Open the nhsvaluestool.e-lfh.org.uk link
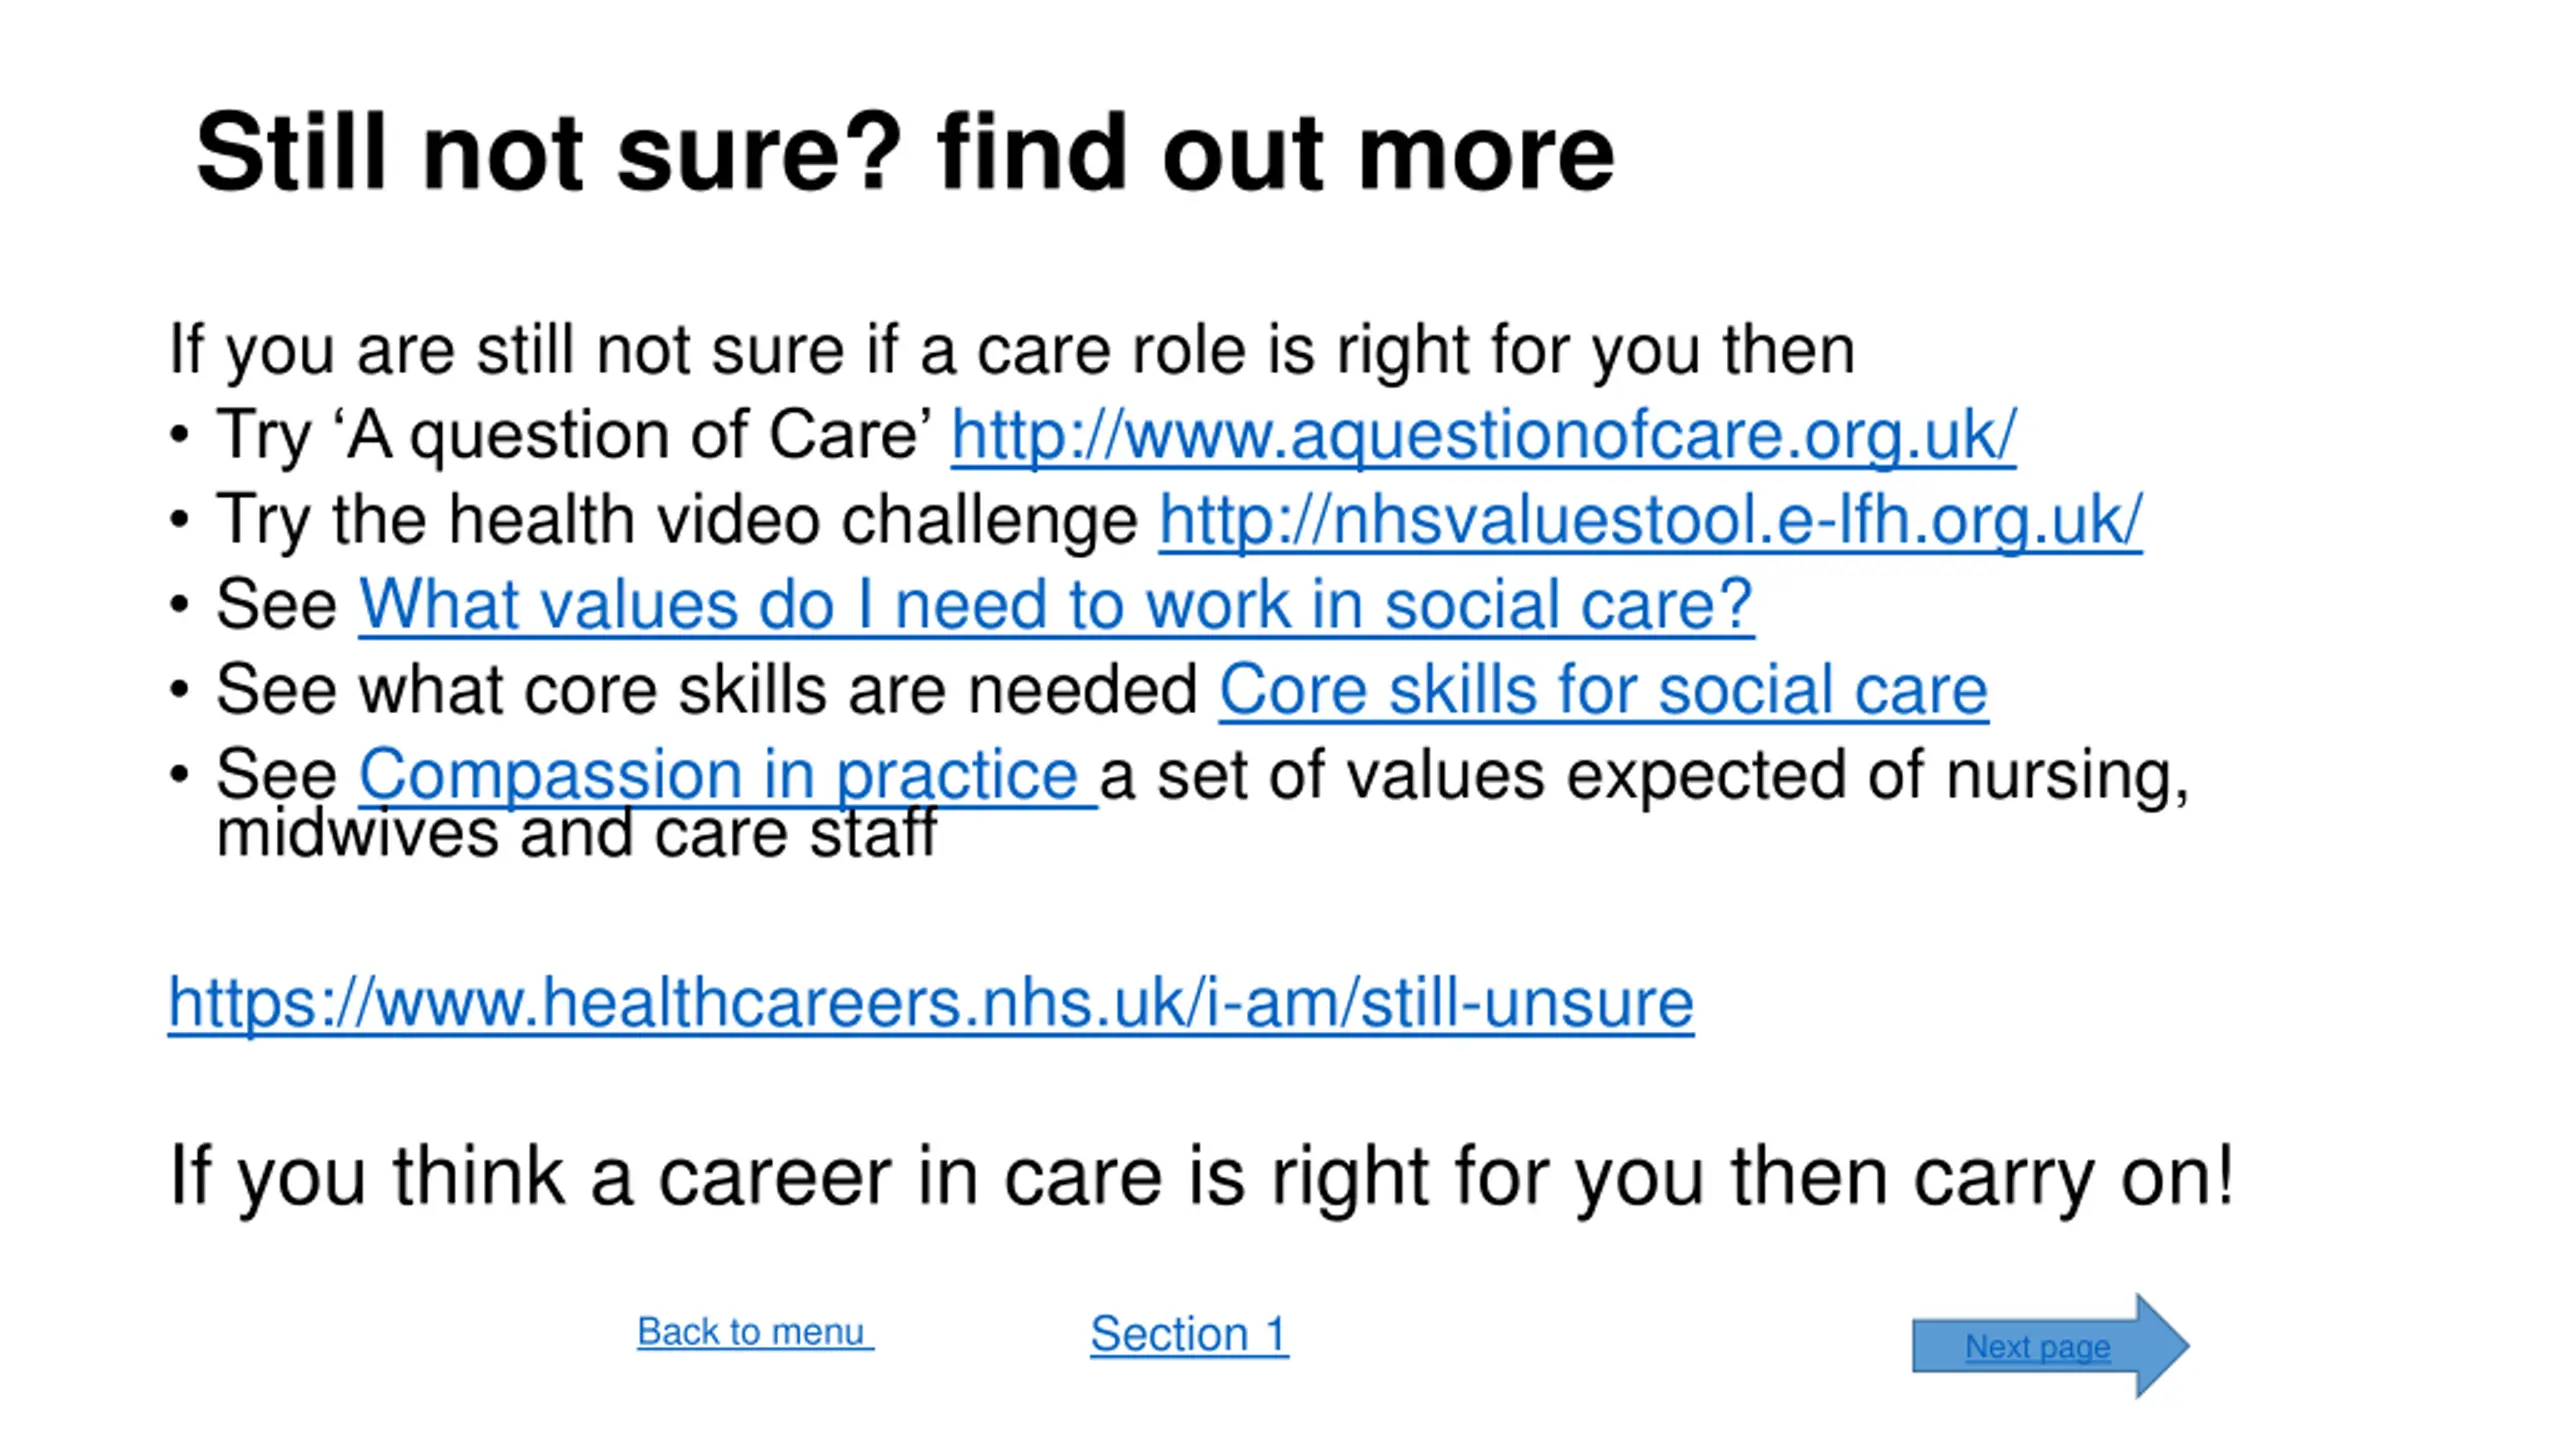This screenshot has width=2560, height=1440. (1650, 521)
